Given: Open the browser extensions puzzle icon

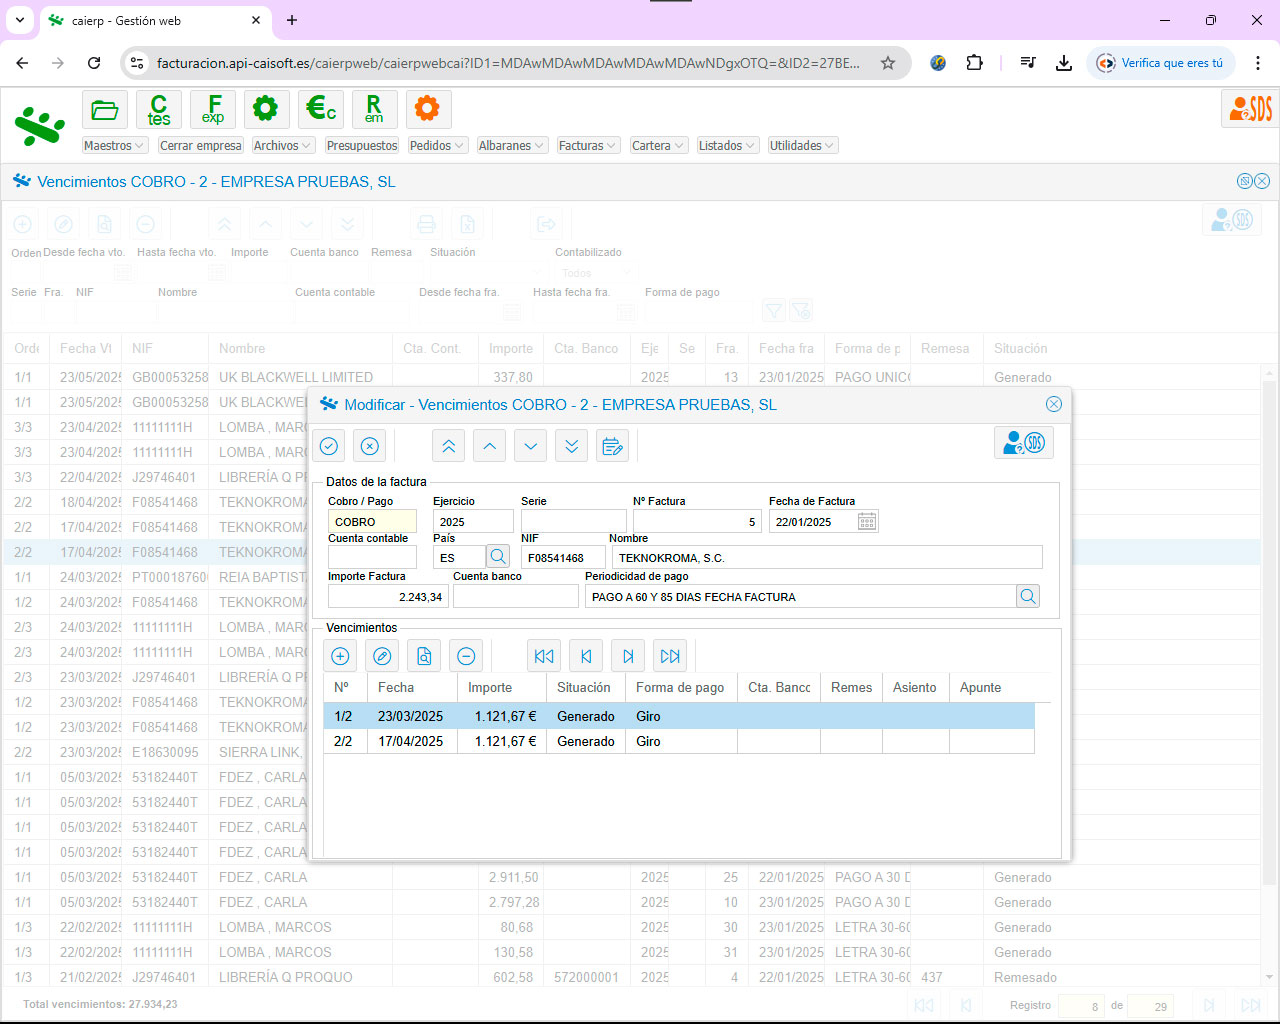Looking at the screenshot, I should click(974, 63).
